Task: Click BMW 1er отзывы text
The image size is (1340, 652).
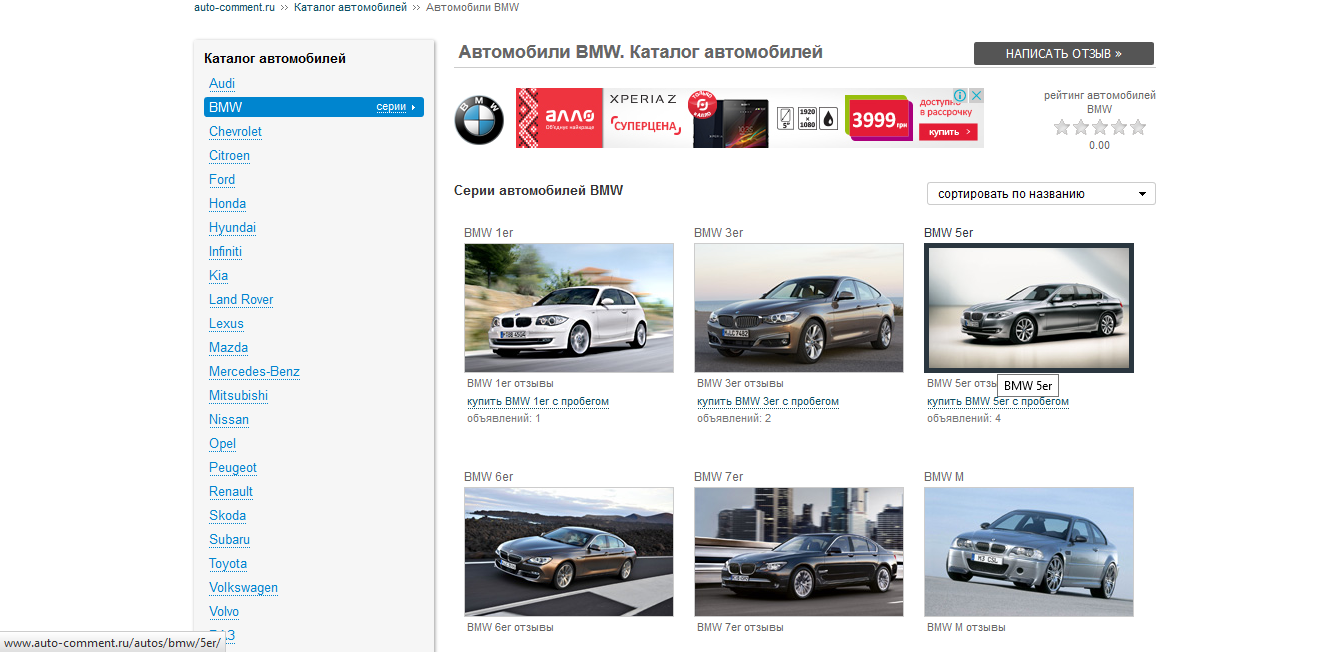Action: click(510, 383)
